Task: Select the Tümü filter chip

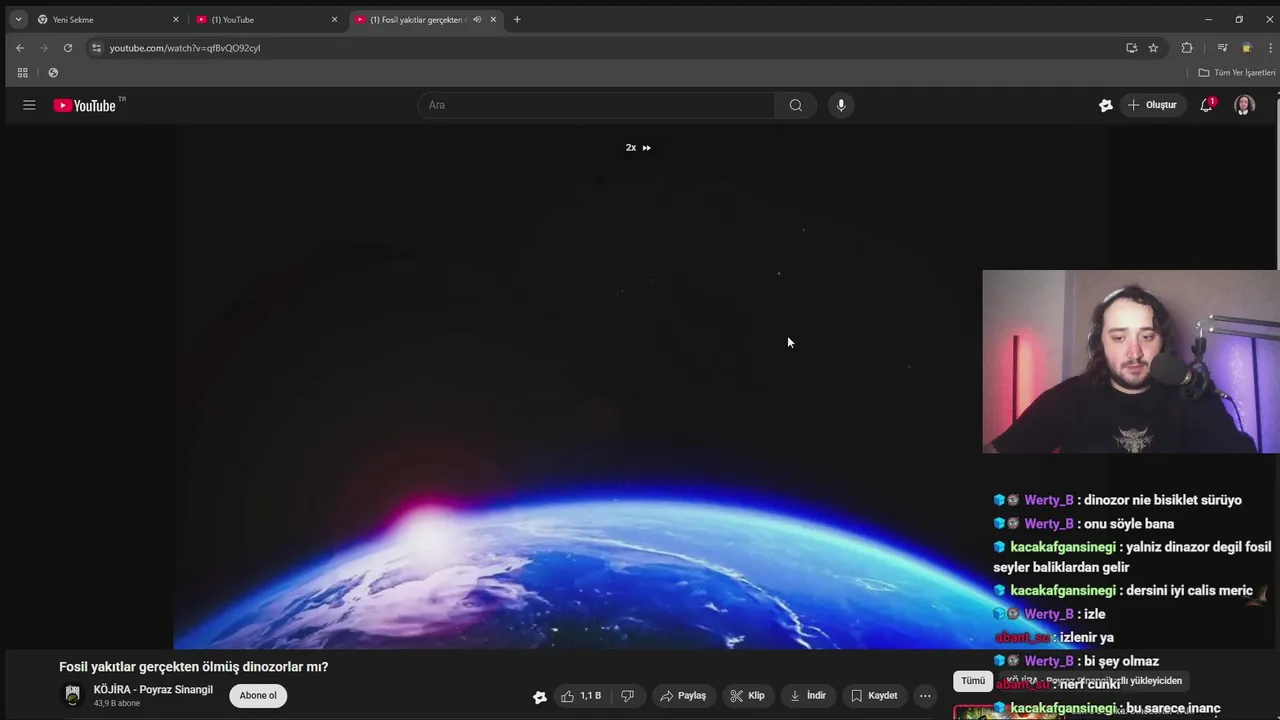Action: 973,681
